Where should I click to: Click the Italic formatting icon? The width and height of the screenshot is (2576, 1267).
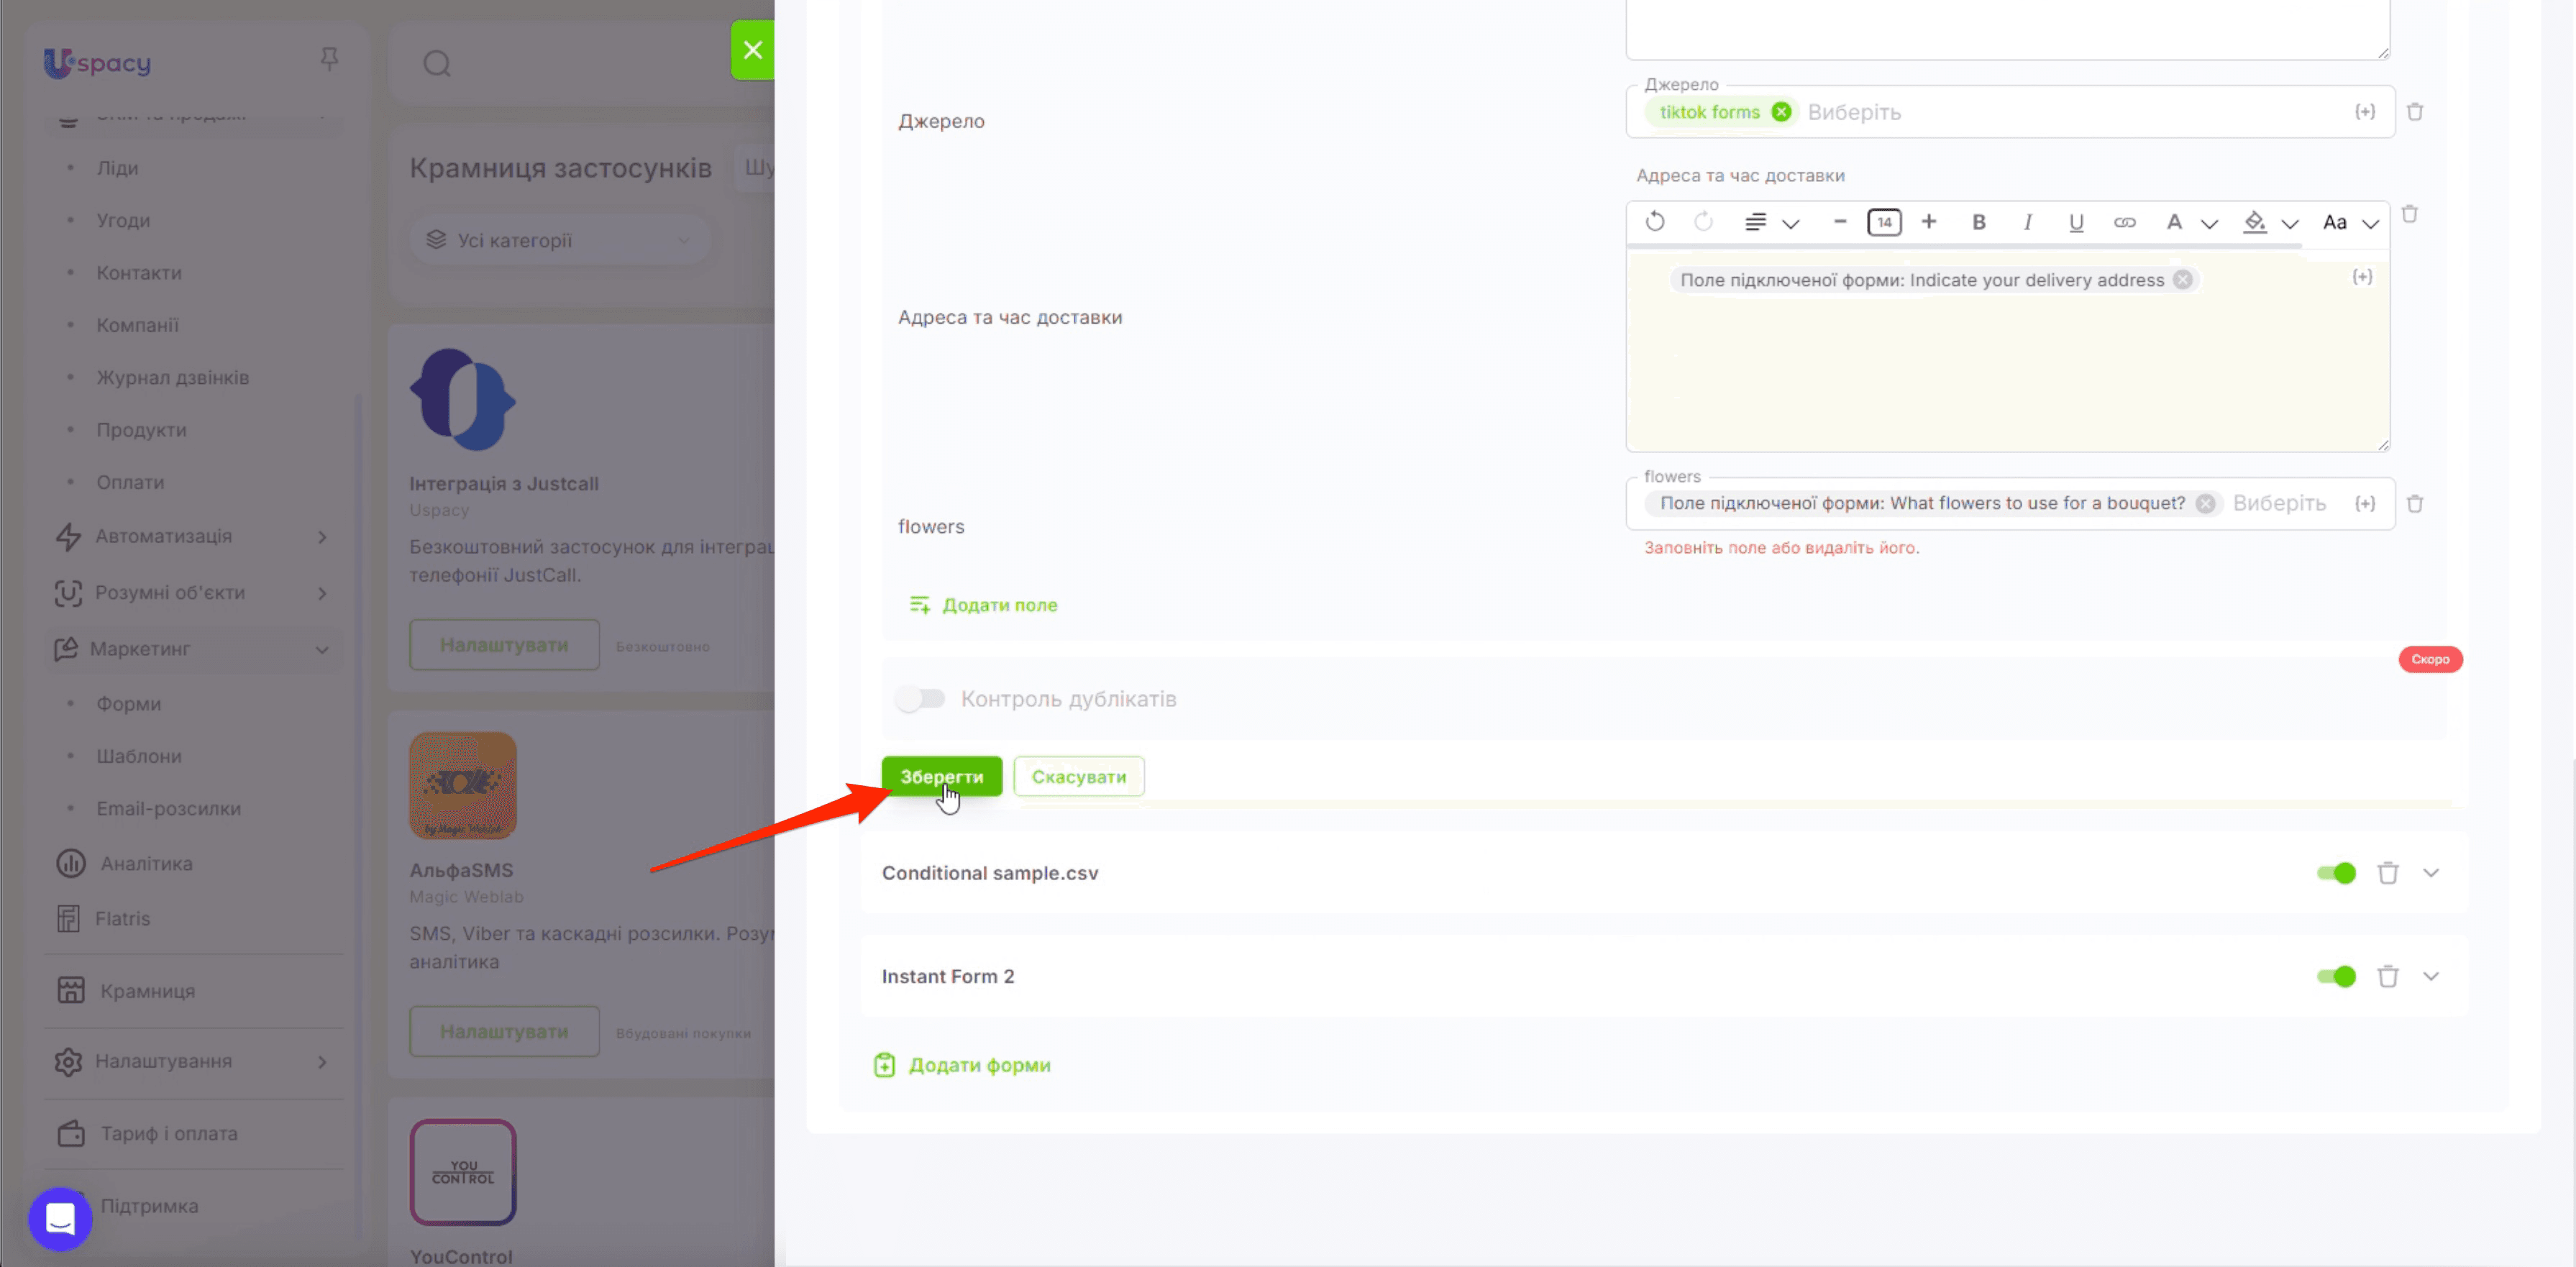[x=2027, y=222]
